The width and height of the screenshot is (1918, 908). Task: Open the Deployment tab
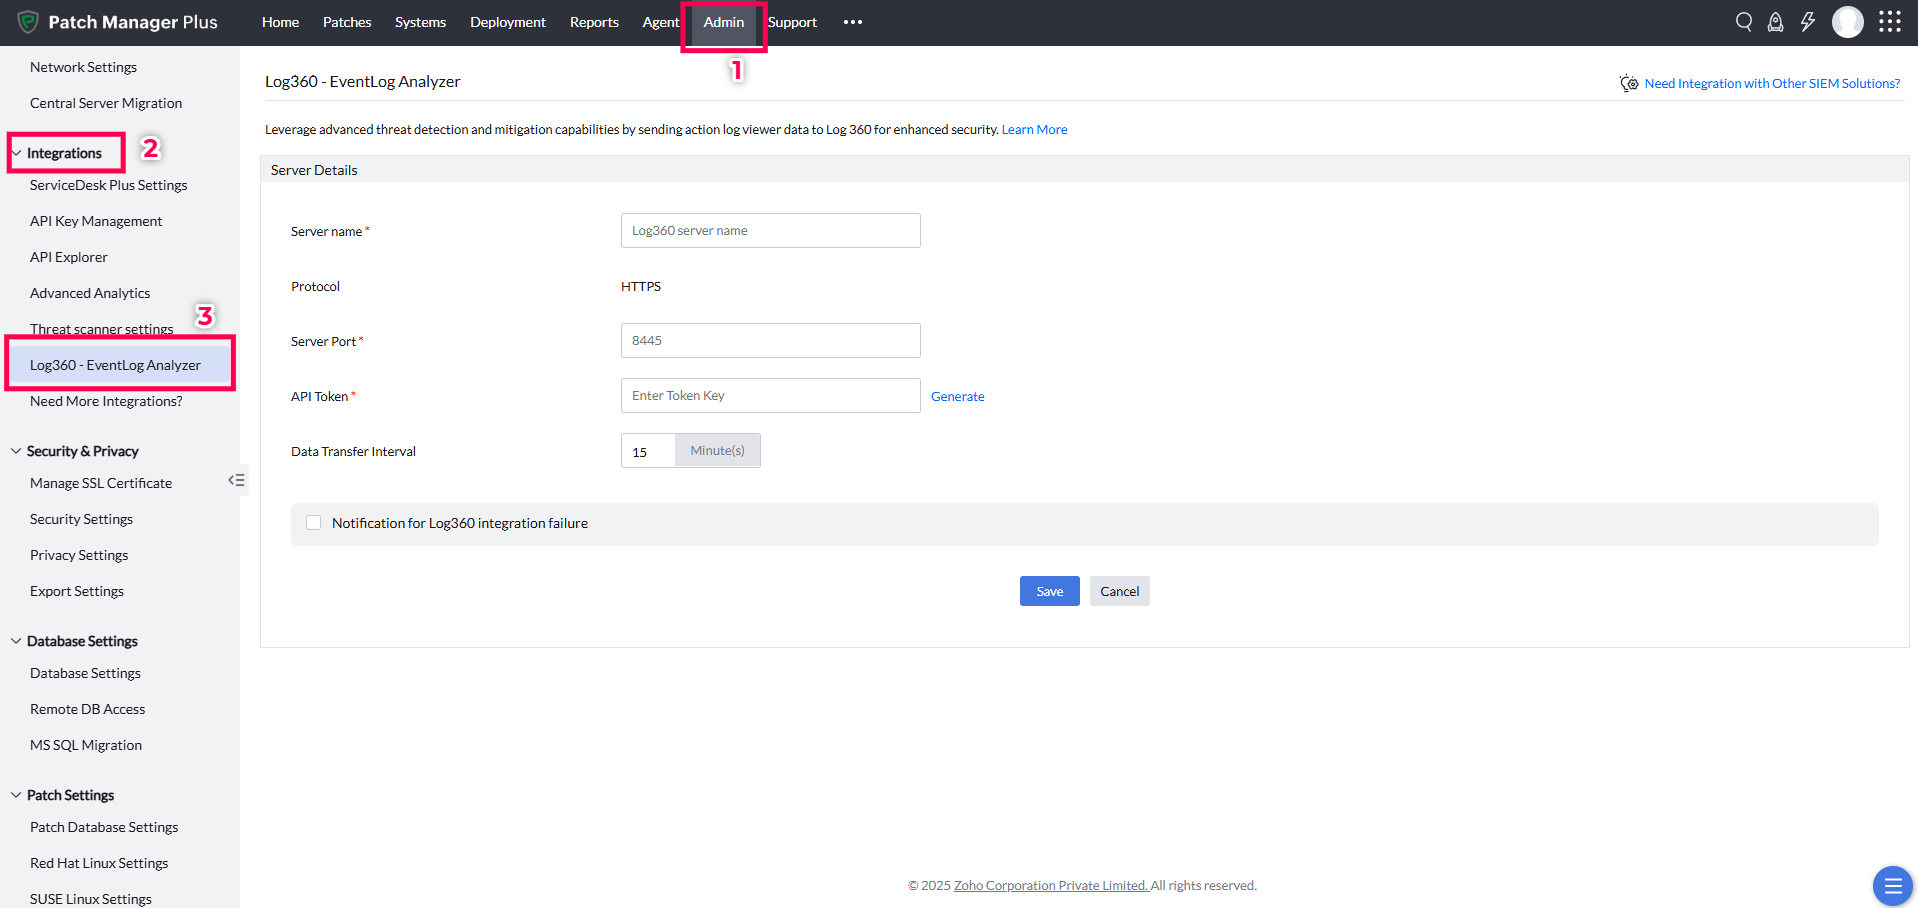508,22
